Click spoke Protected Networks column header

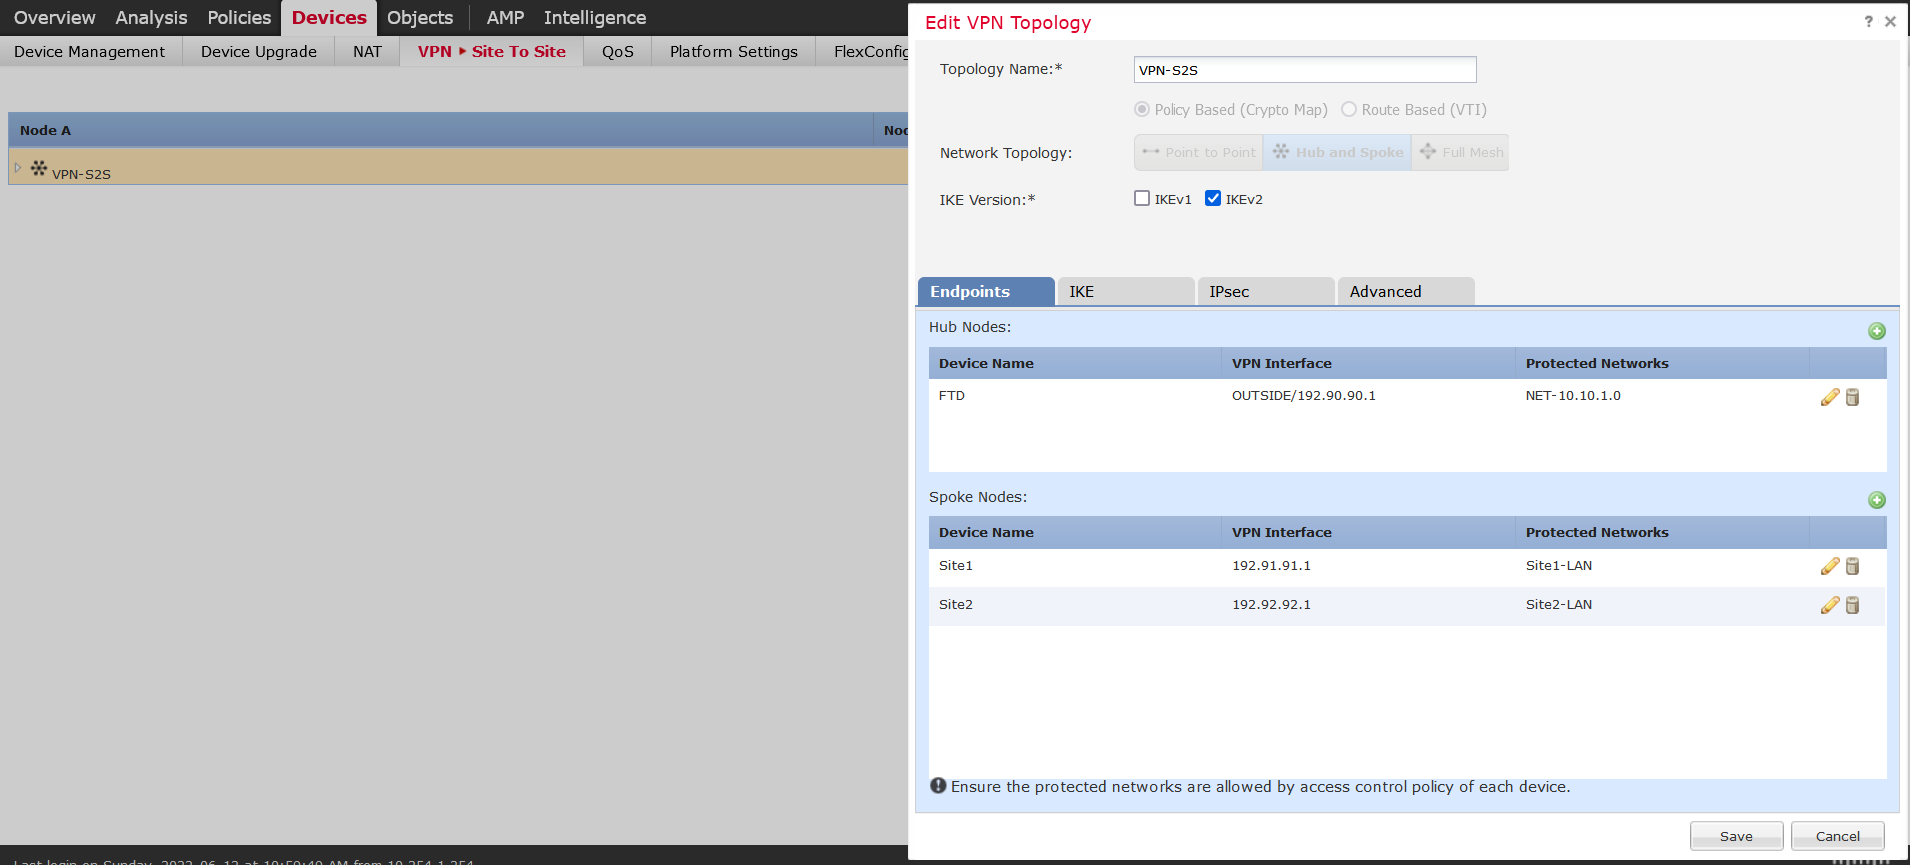pyautogui.click(x=1662, y=532)
